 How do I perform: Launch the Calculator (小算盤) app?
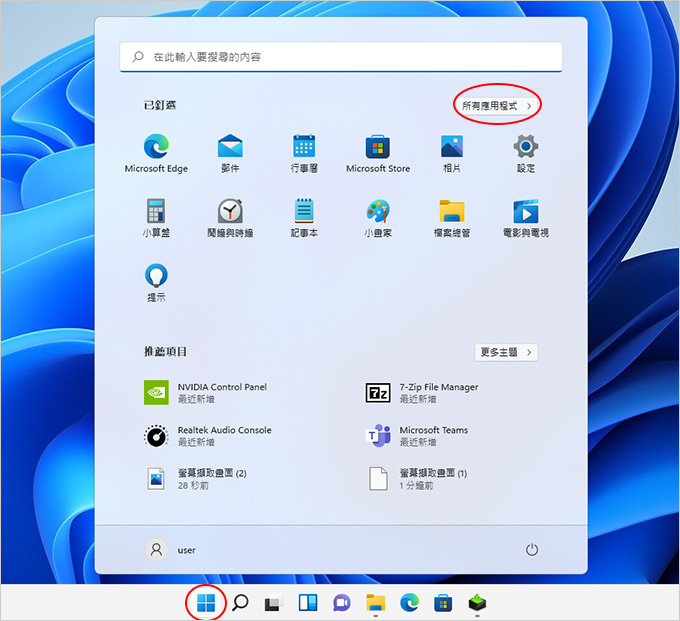[x=156, y=218]
